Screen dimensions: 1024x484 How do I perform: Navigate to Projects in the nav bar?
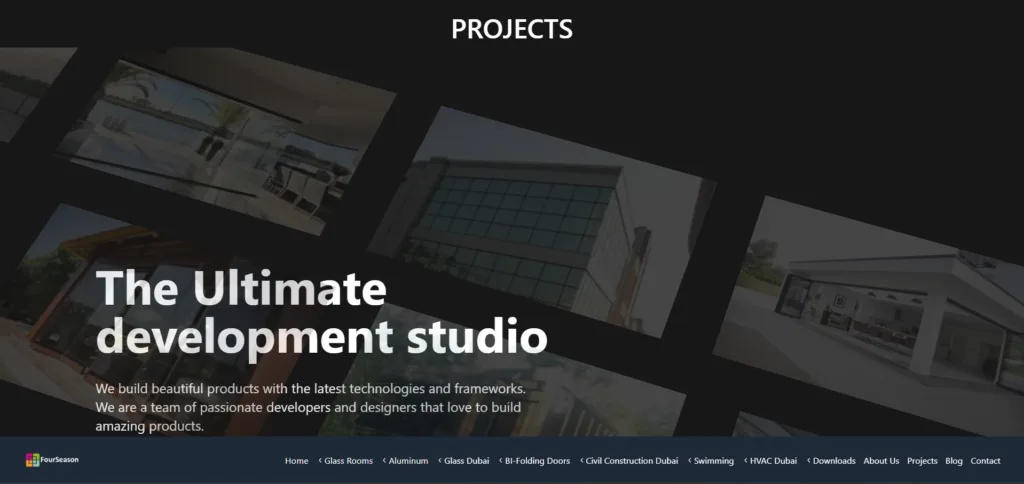point(922,460)
